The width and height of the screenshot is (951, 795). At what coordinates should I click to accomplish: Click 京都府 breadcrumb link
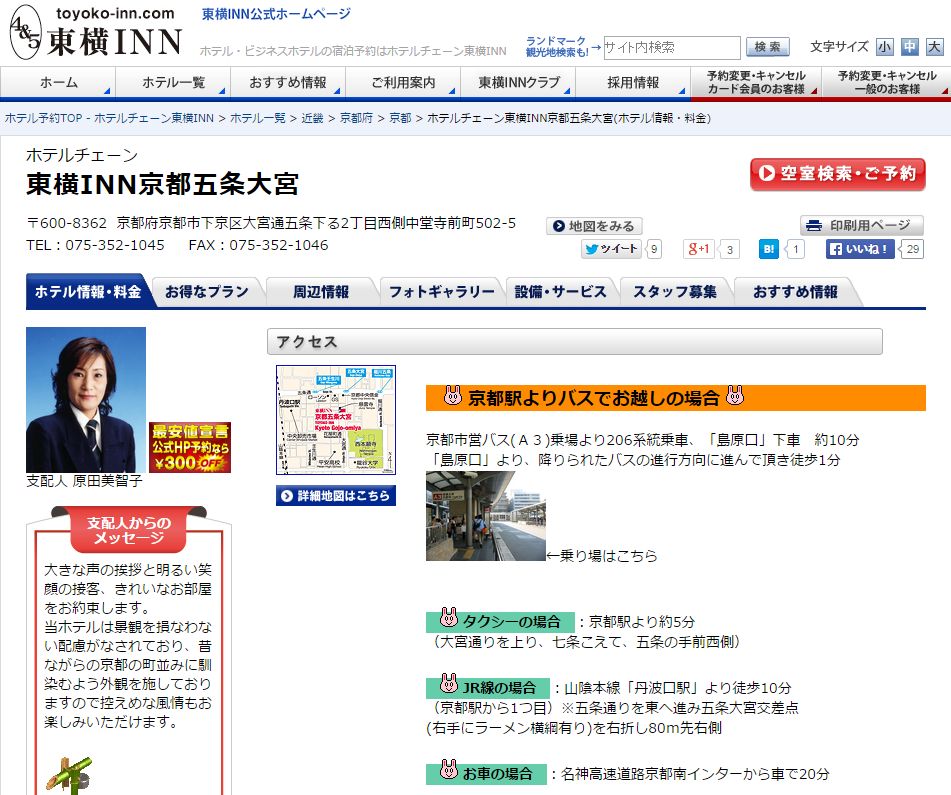coord(356,118)
